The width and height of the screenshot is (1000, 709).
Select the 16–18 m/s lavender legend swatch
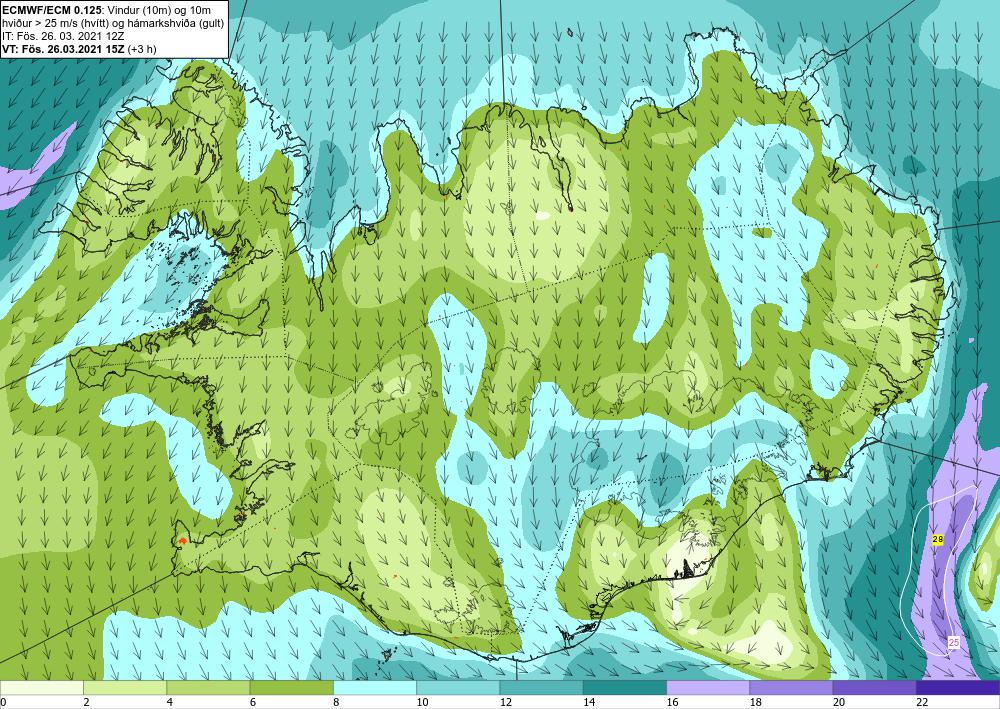708,687
